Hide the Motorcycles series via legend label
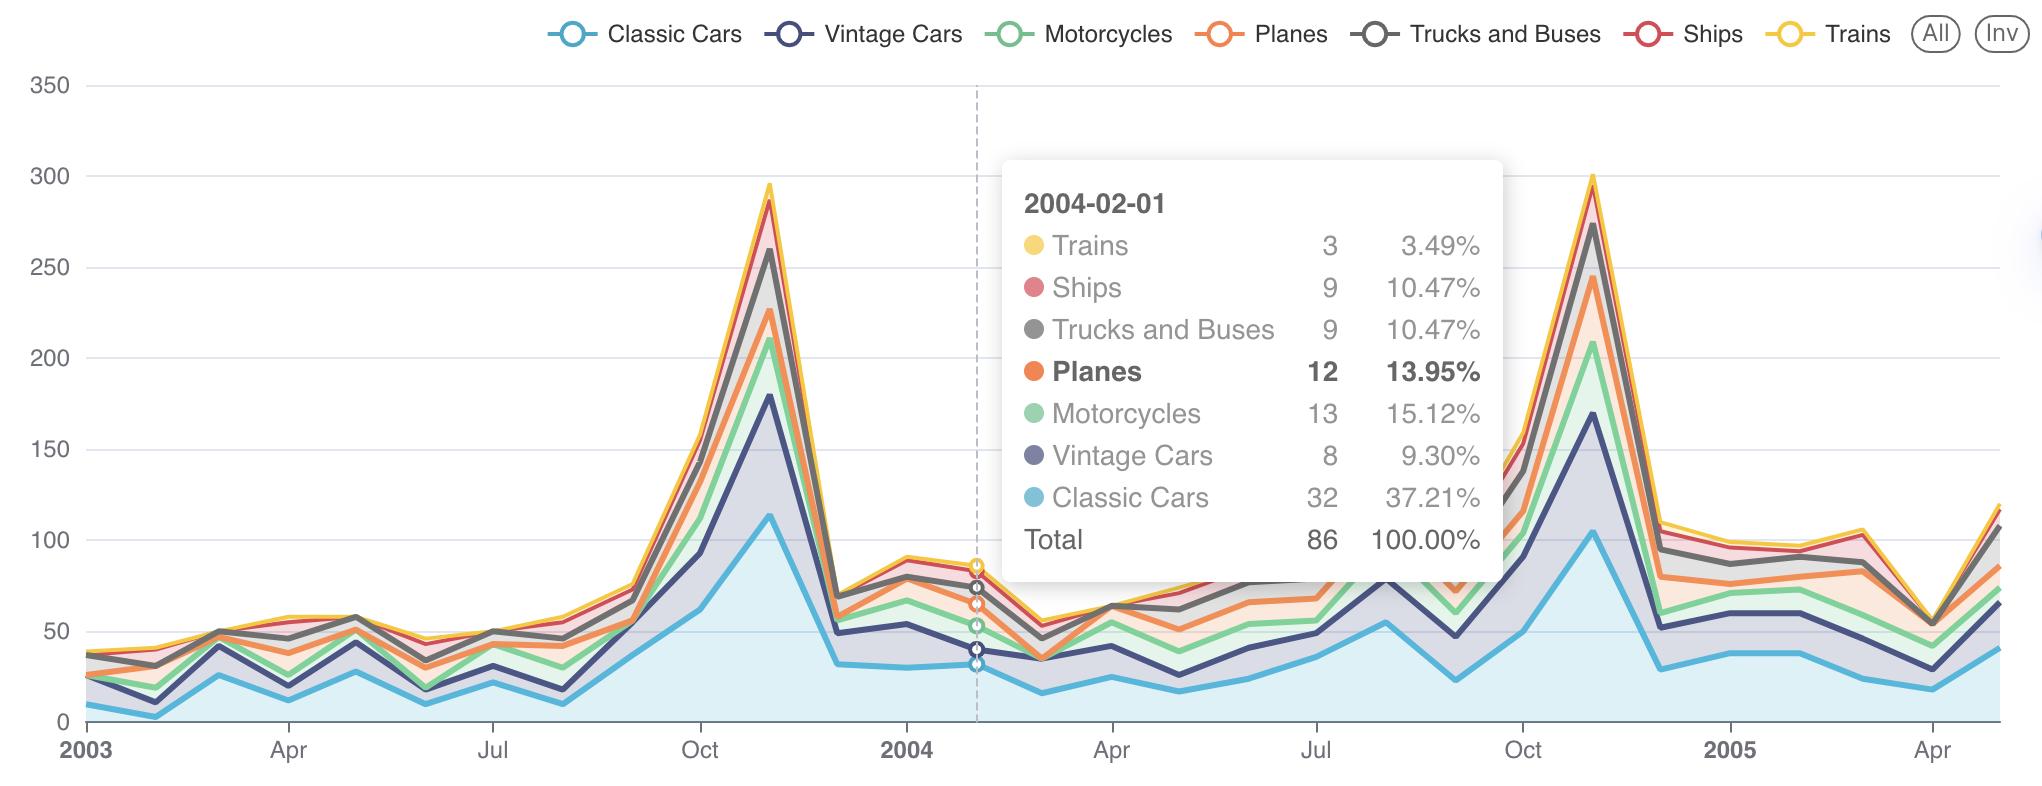The height and width of the screenshot is (786, 2042). coord(1107,34)
